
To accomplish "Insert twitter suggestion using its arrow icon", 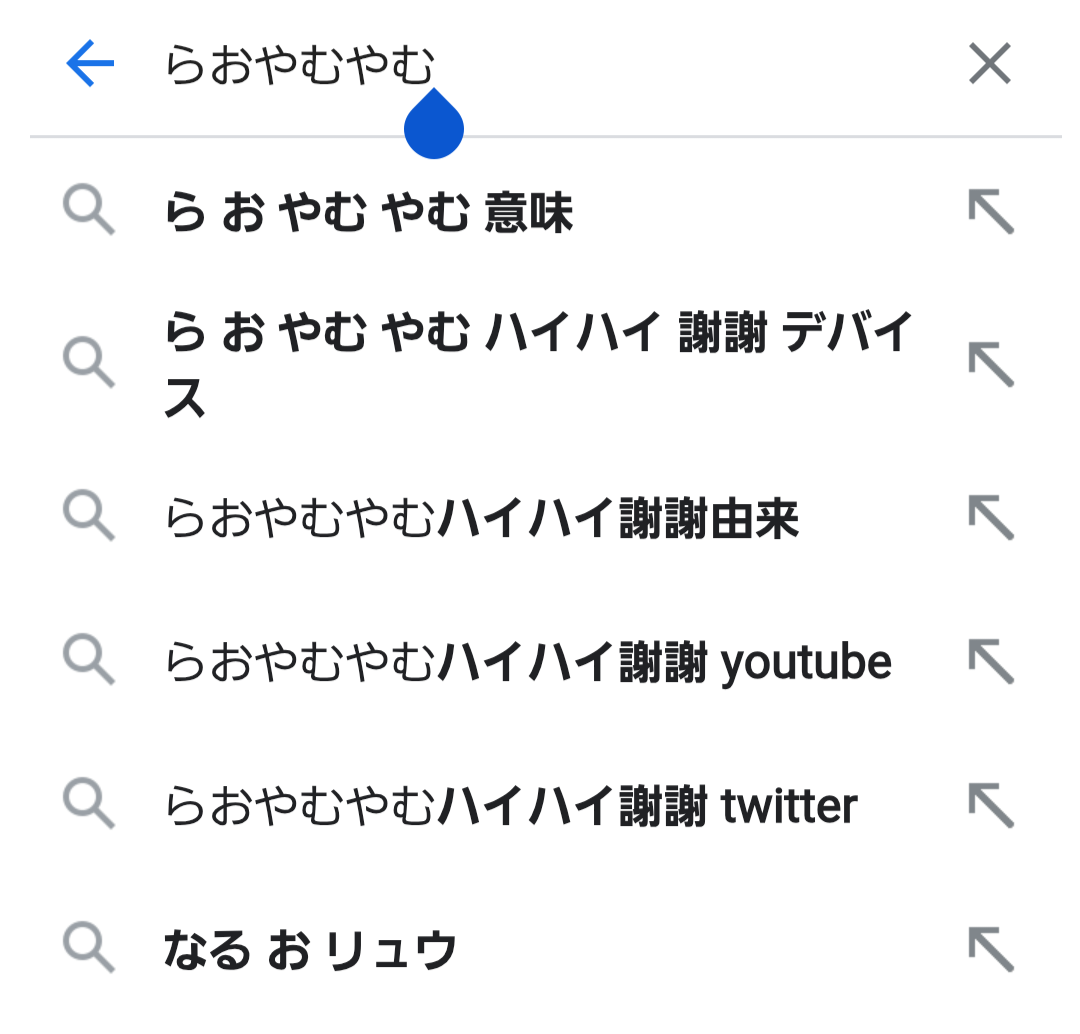I will tap(991, 806).
